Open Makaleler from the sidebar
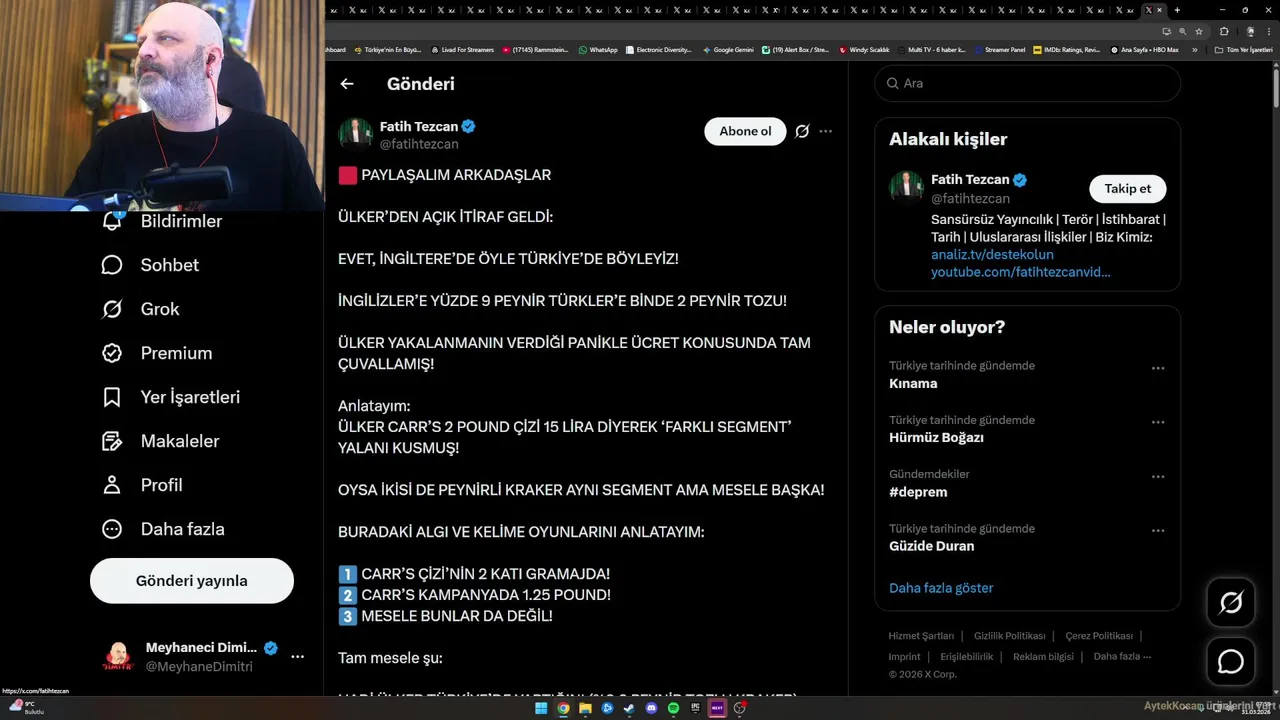1280x720 pixels. pyautogui.click(x=160, y=441)
